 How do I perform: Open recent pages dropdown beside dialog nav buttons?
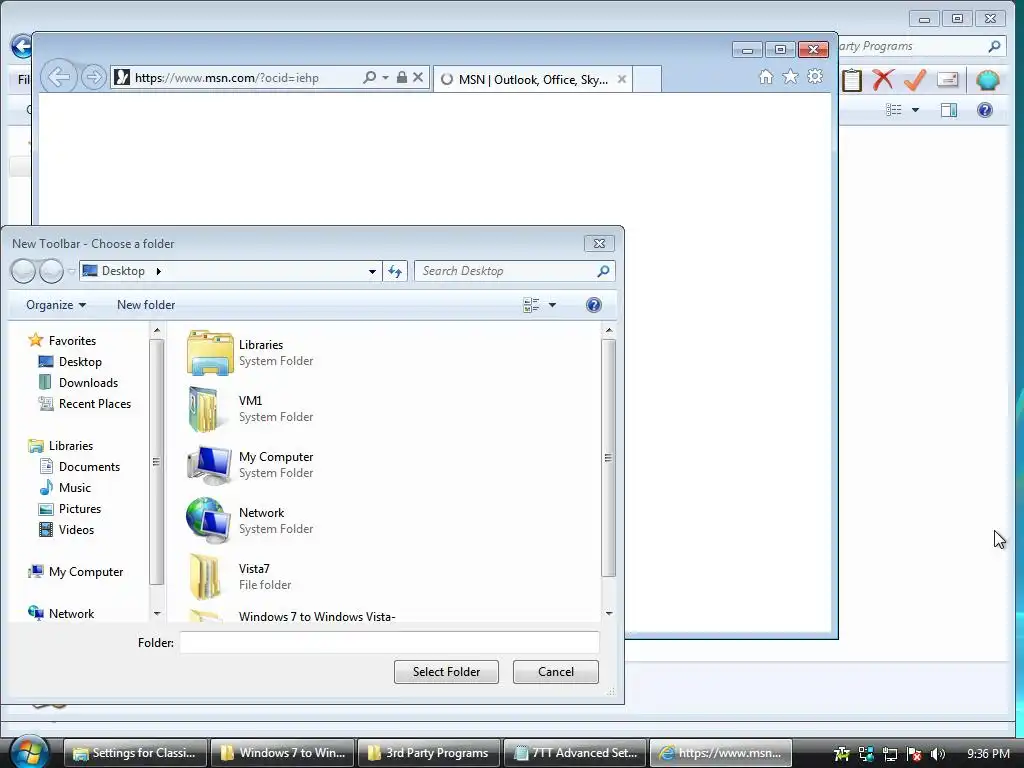[71, 271]
